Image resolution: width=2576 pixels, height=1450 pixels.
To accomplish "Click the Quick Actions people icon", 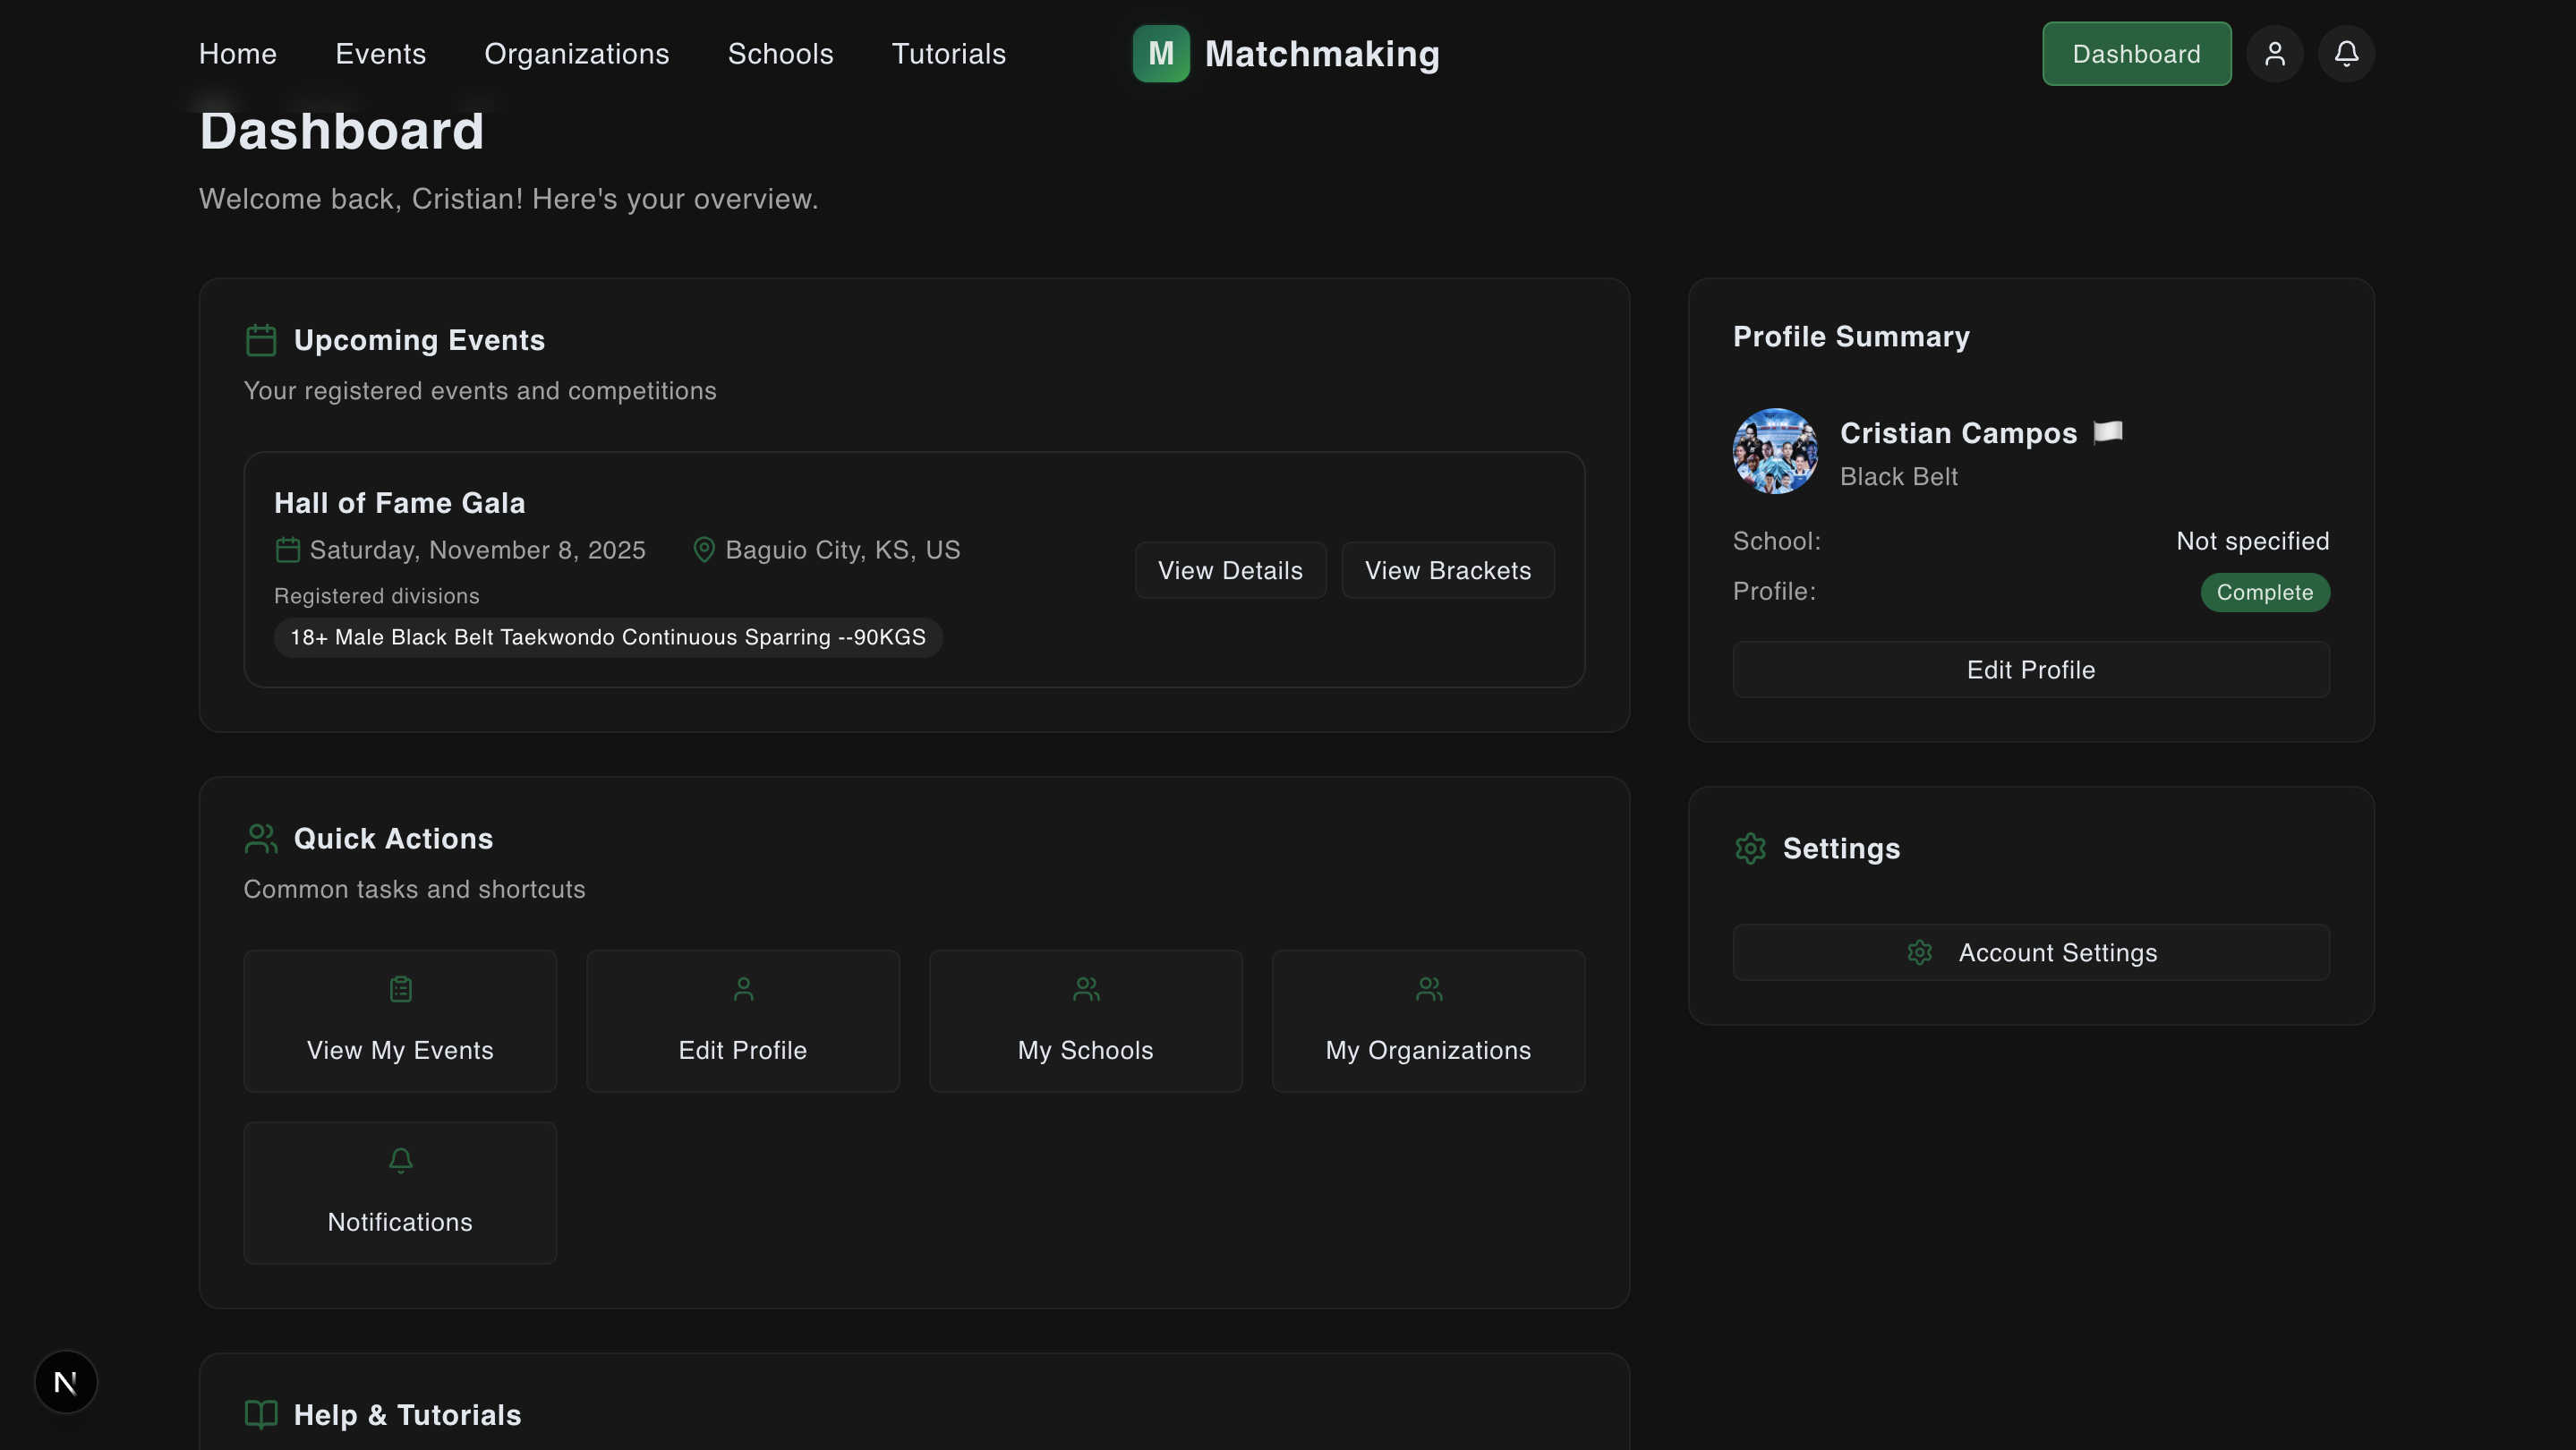I will point(261,838).
